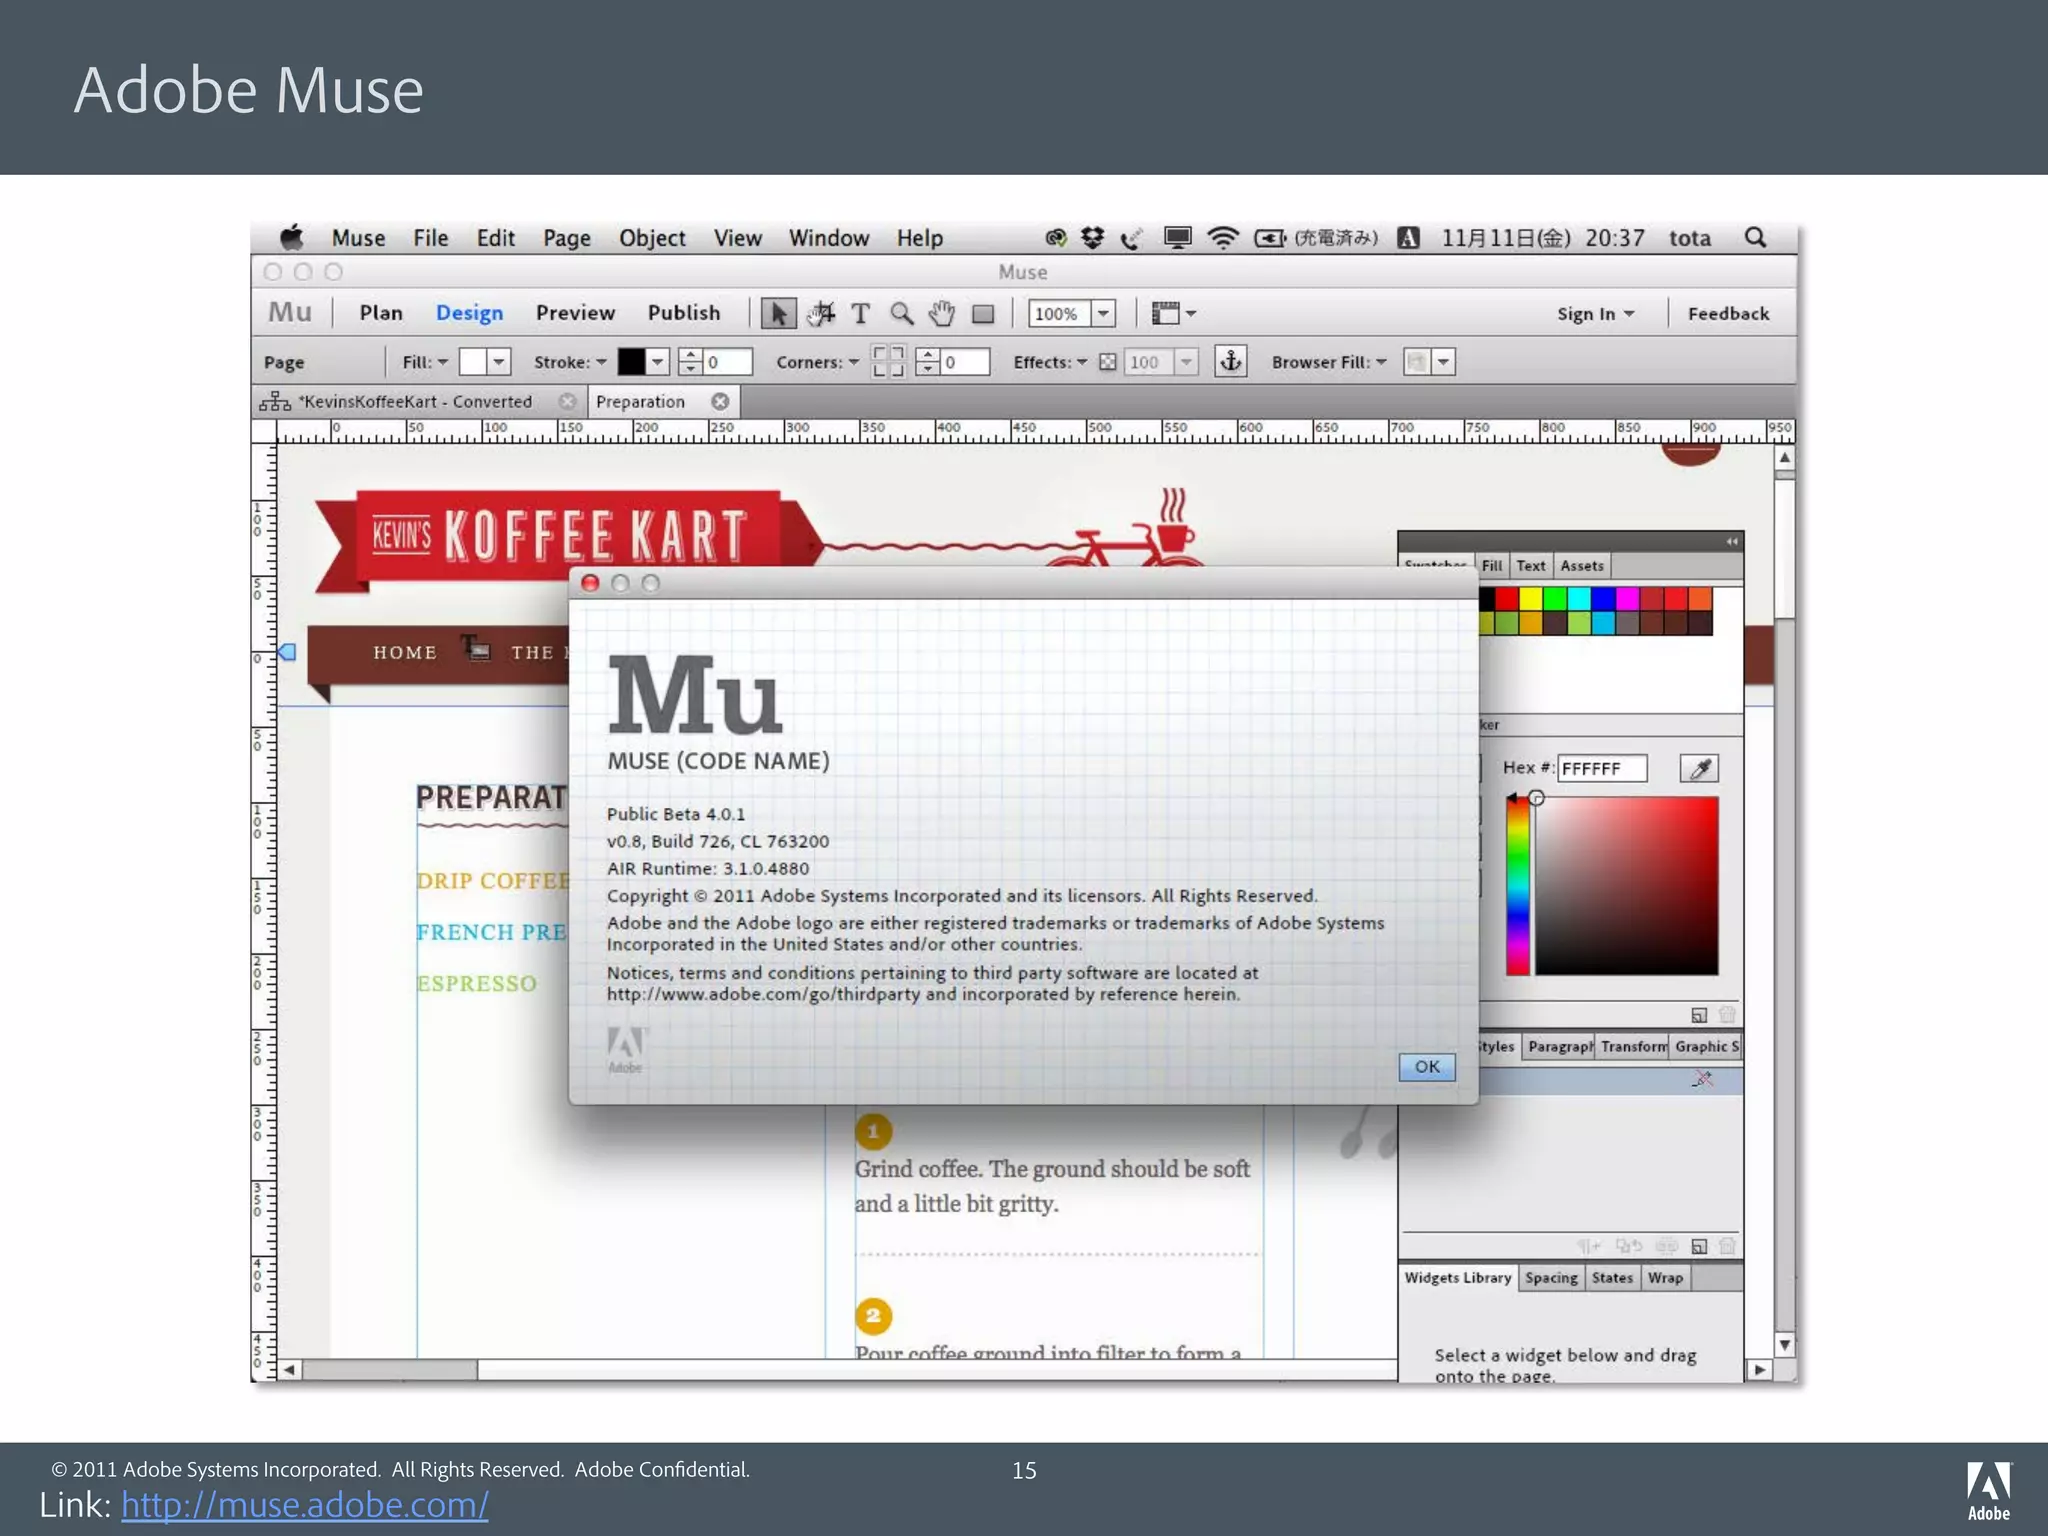Screen dimensions: 2048x1536
Task: Pick the yellow swatch in Swatches panel
Action: tap(1530, 598)
